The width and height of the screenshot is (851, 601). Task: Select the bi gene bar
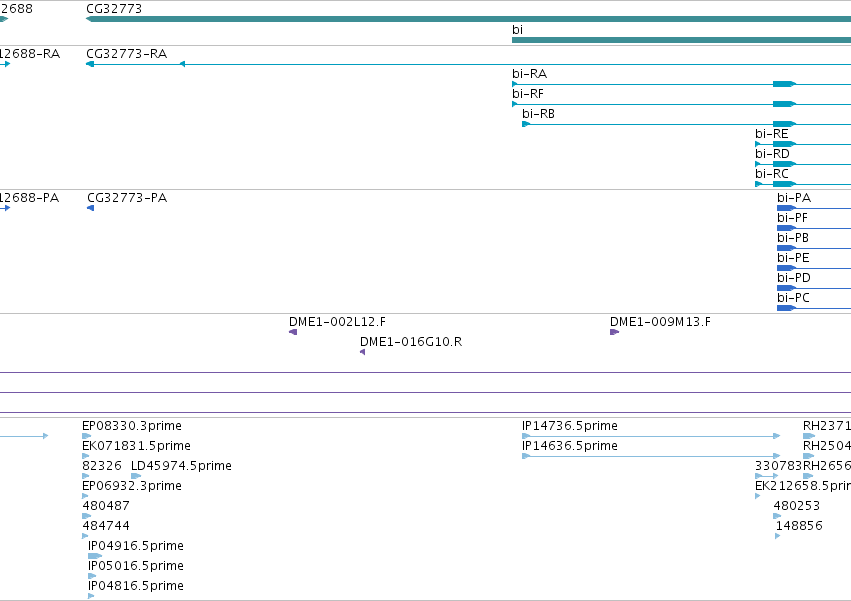pyautogui.click(x=682, y=40)
